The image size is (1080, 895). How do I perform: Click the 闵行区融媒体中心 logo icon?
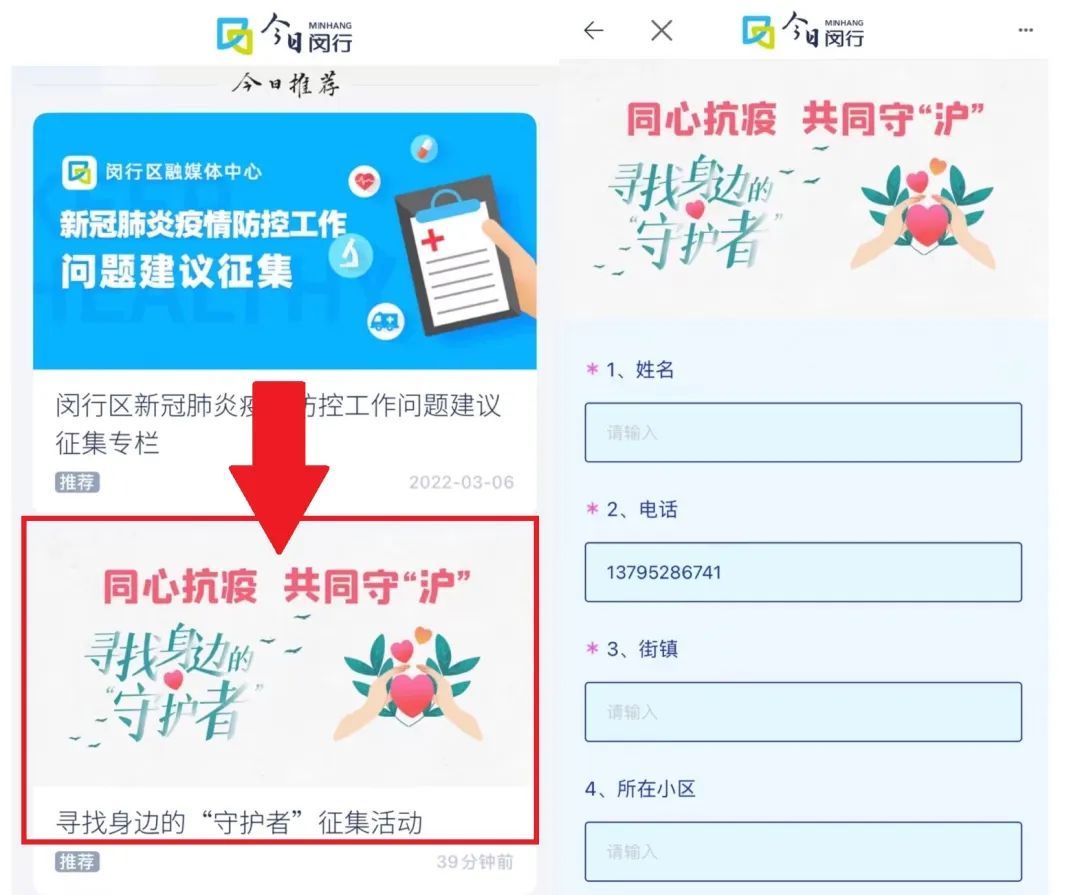pos(79,172)
